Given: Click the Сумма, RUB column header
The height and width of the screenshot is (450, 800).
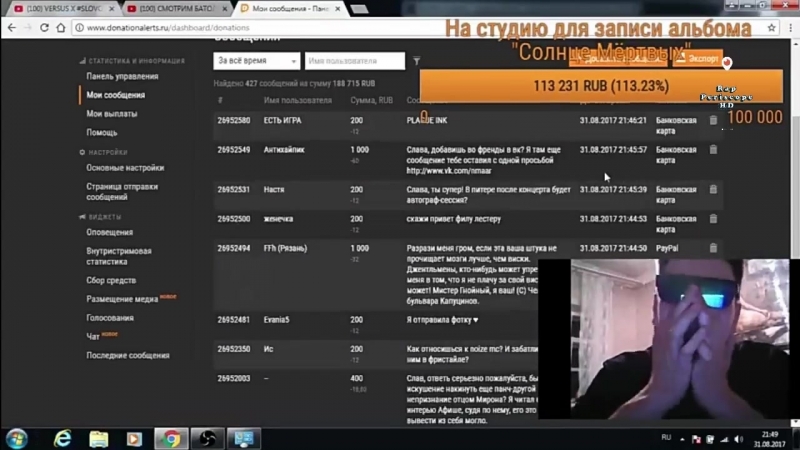Looking at the screenshot, I should (x=371, y=101).
